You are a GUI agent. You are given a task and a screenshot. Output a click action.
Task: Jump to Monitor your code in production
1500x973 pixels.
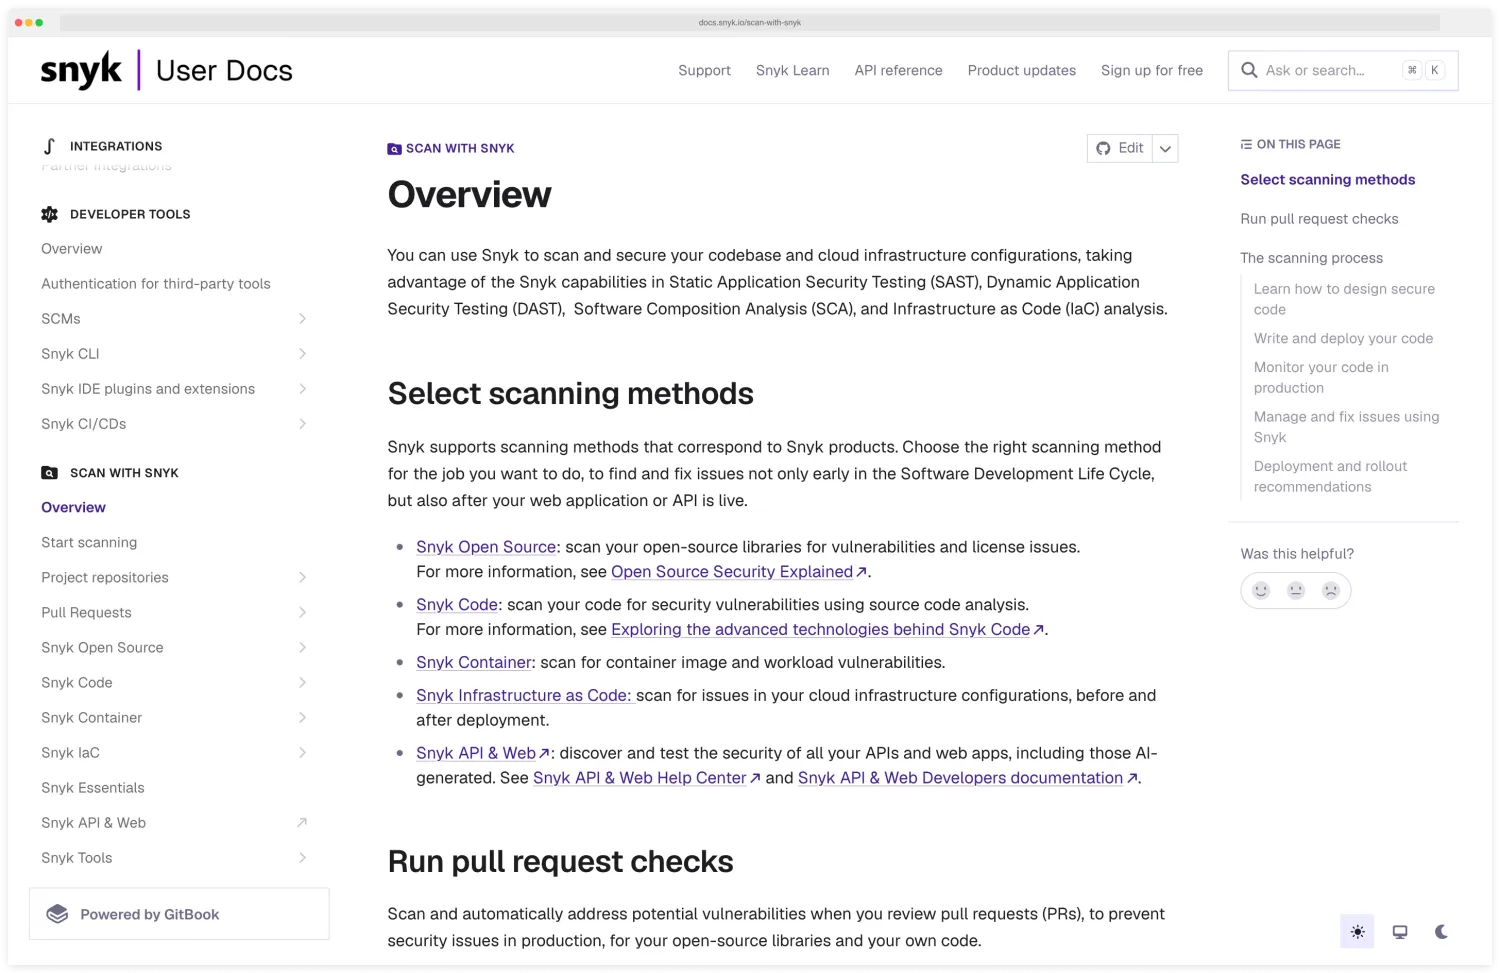pos(1321,377)
